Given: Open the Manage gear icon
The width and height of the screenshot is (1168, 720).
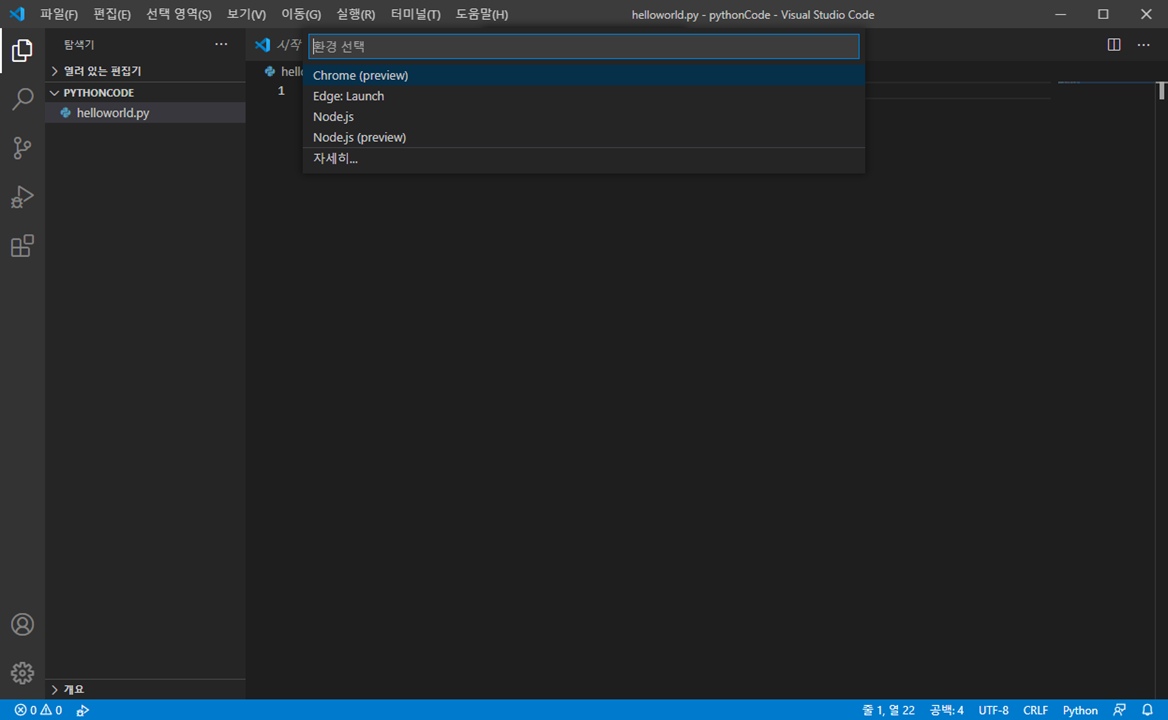Looking at the screenshot, I should [22, 673].
